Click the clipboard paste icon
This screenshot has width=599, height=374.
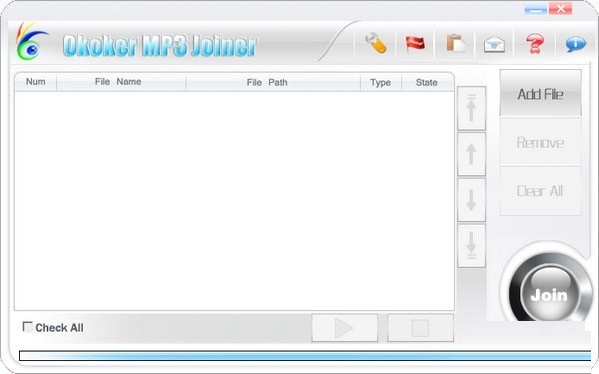click(x=455, y=43)
